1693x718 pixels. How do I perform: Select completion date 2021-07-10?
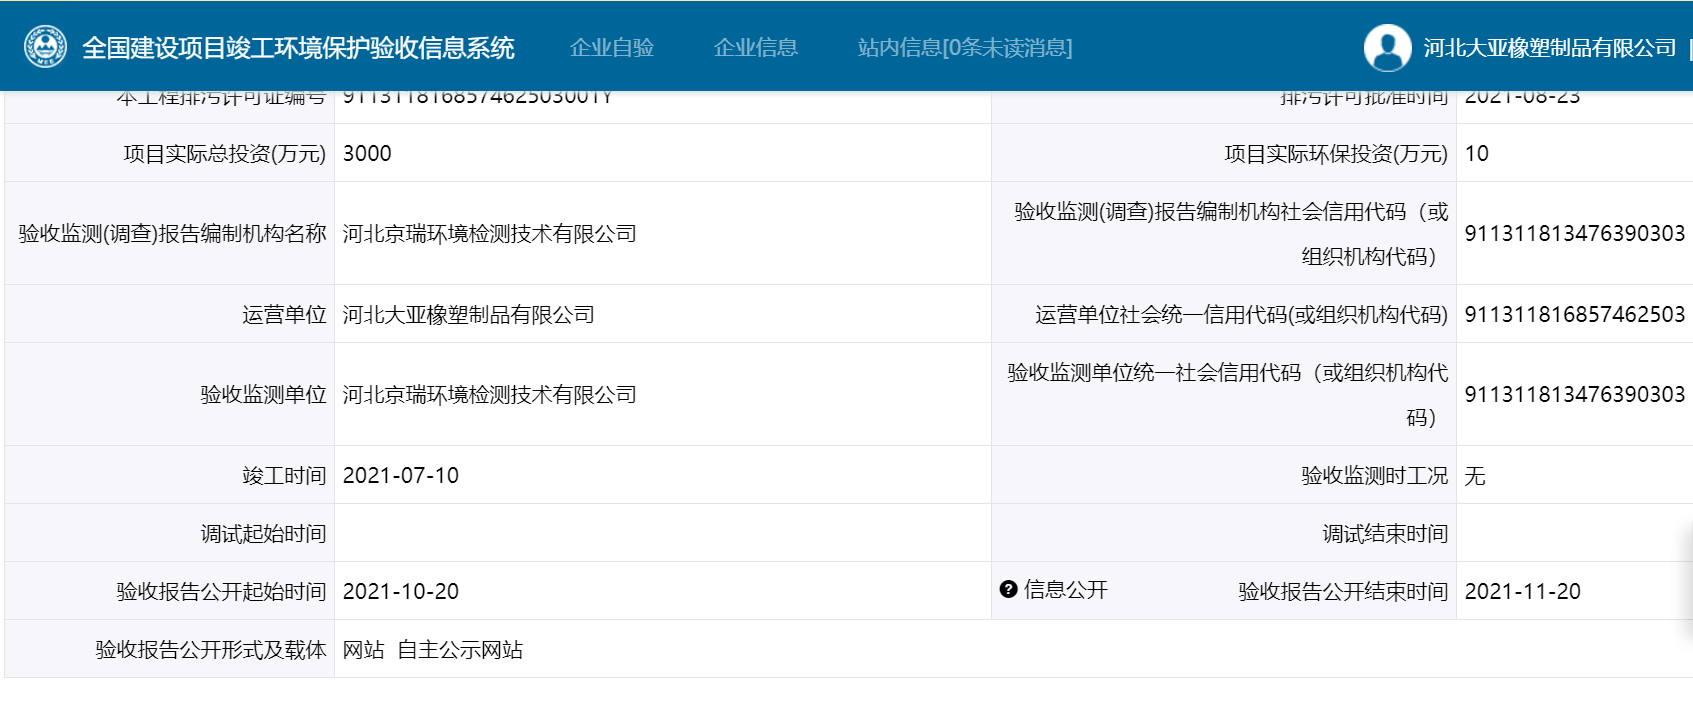tap(401, 475)
